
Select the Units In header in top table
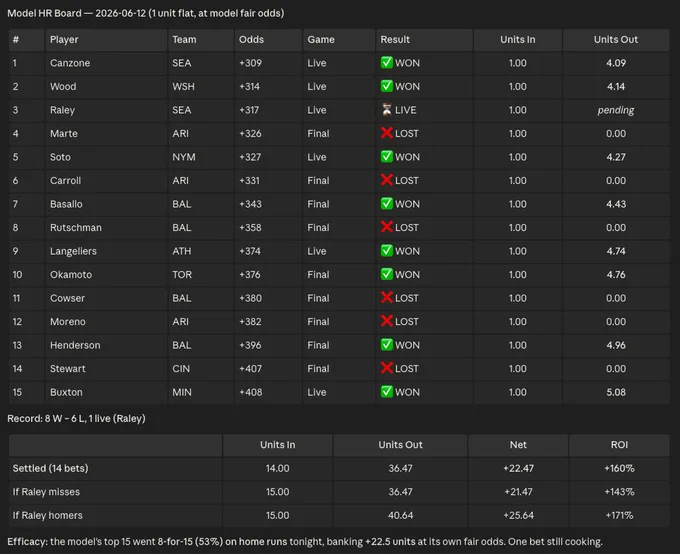(518, 39)
